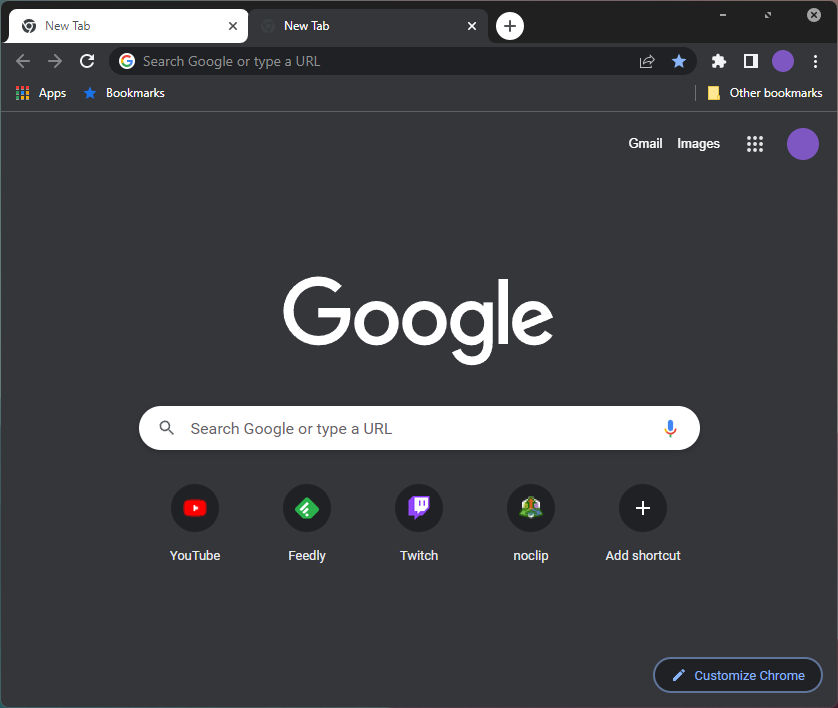Open the Twitch shortcut
The image size is (838, 708).
(x=419, y=524)
